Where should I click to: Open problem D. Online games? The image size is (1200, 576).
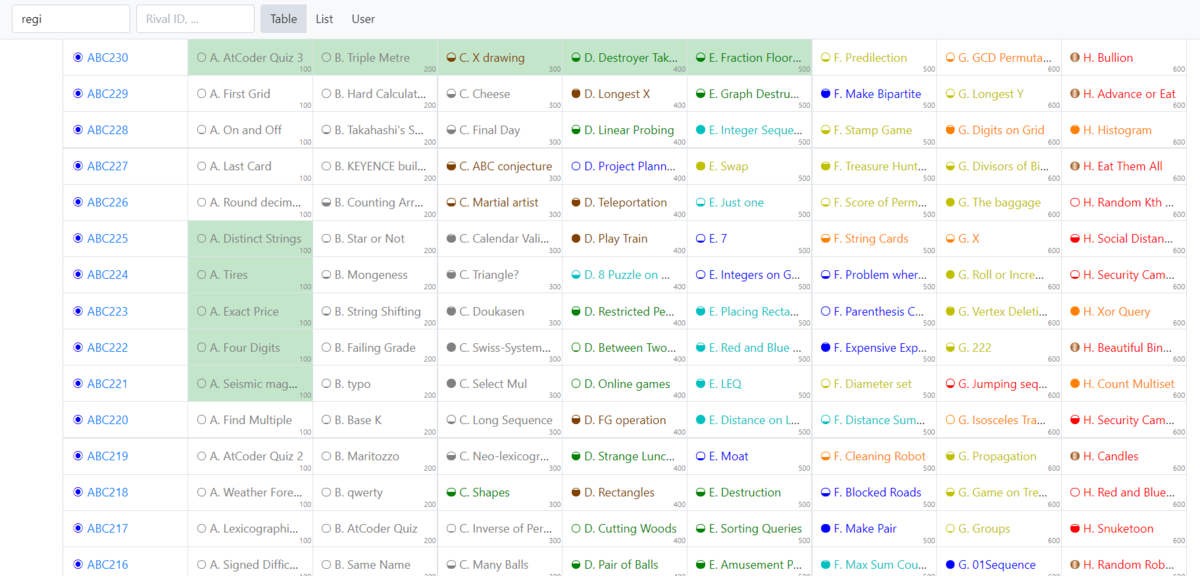[627, 384]
